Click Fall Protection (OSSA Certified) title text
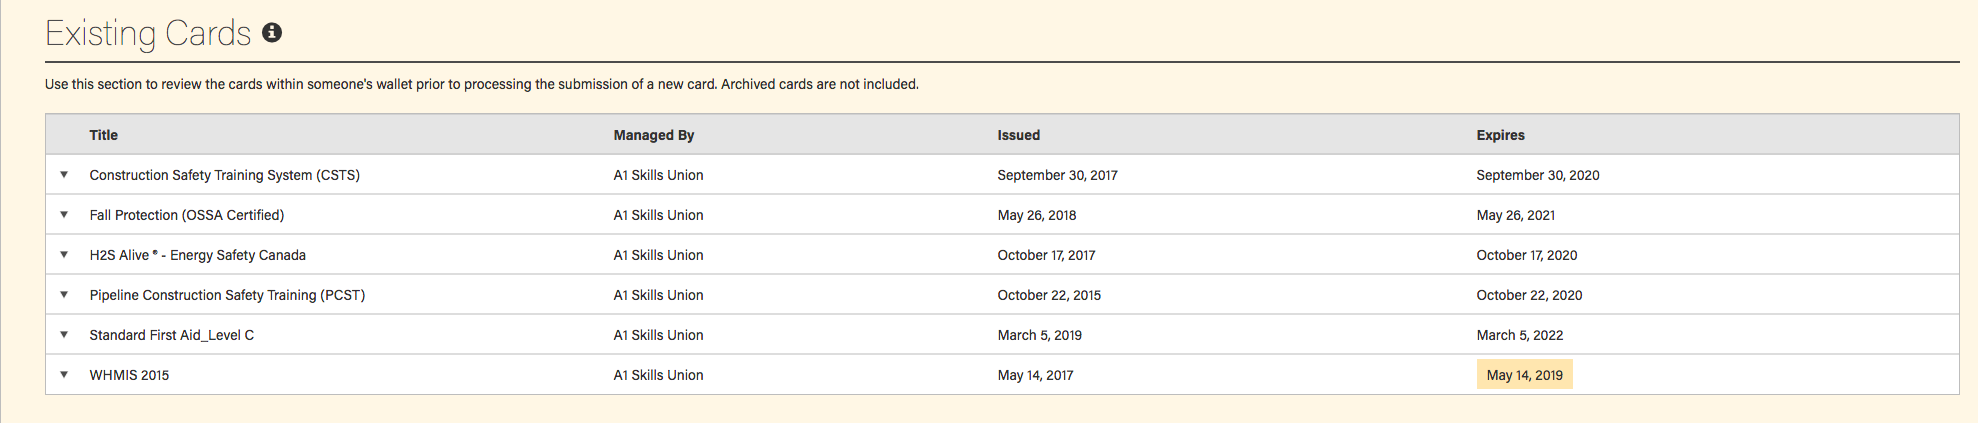This screenshot has width=1978, height=423. click(186, 215)
